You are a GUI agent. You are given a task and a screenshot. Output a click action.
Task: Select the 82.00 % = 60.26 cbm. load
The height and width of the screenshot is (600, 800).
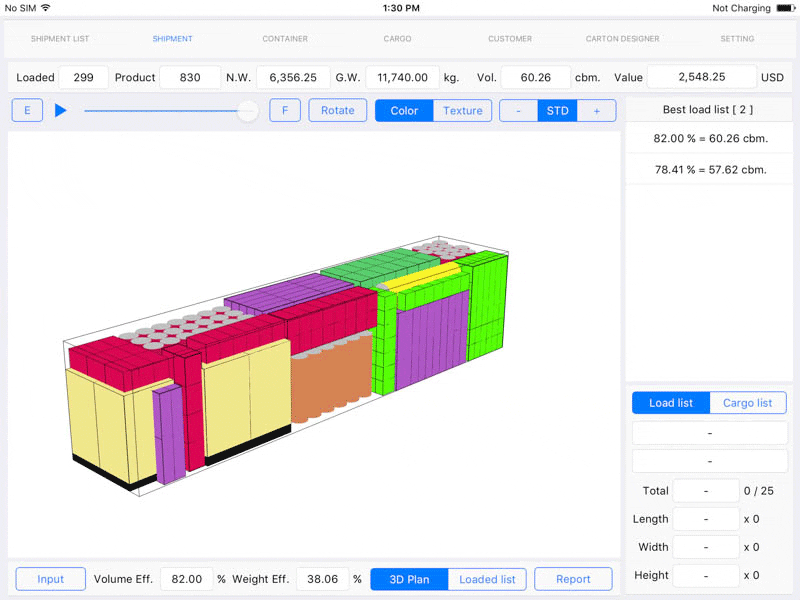[x=710, y=138]
